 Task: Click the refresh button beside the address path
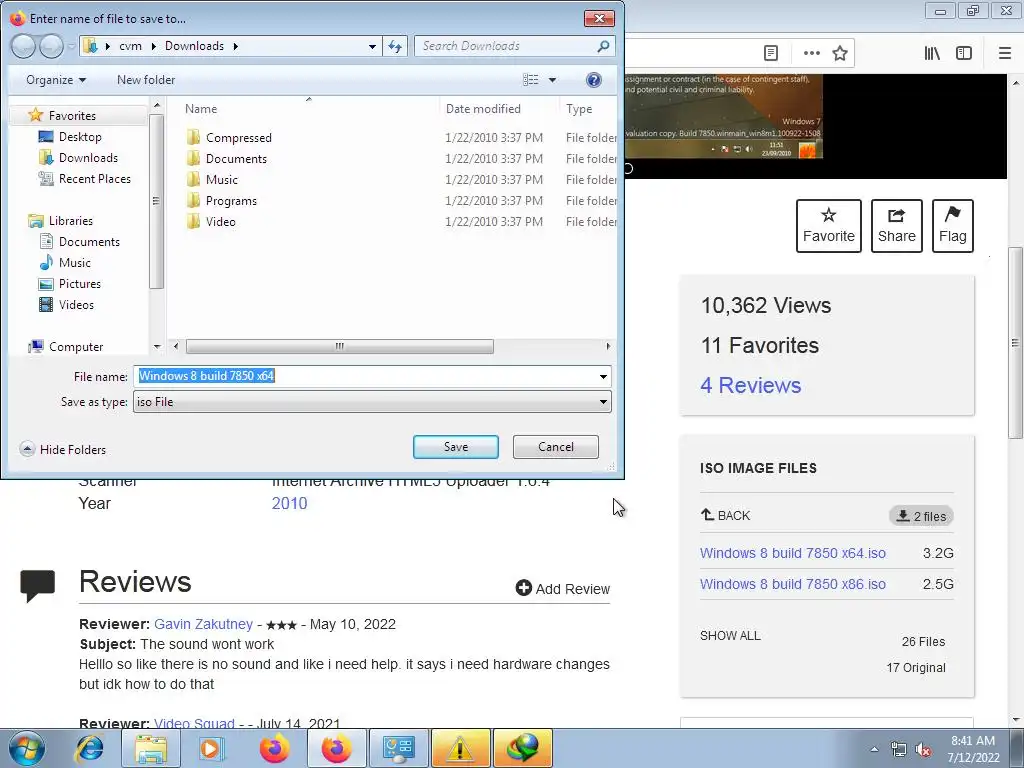click(395, 46)
